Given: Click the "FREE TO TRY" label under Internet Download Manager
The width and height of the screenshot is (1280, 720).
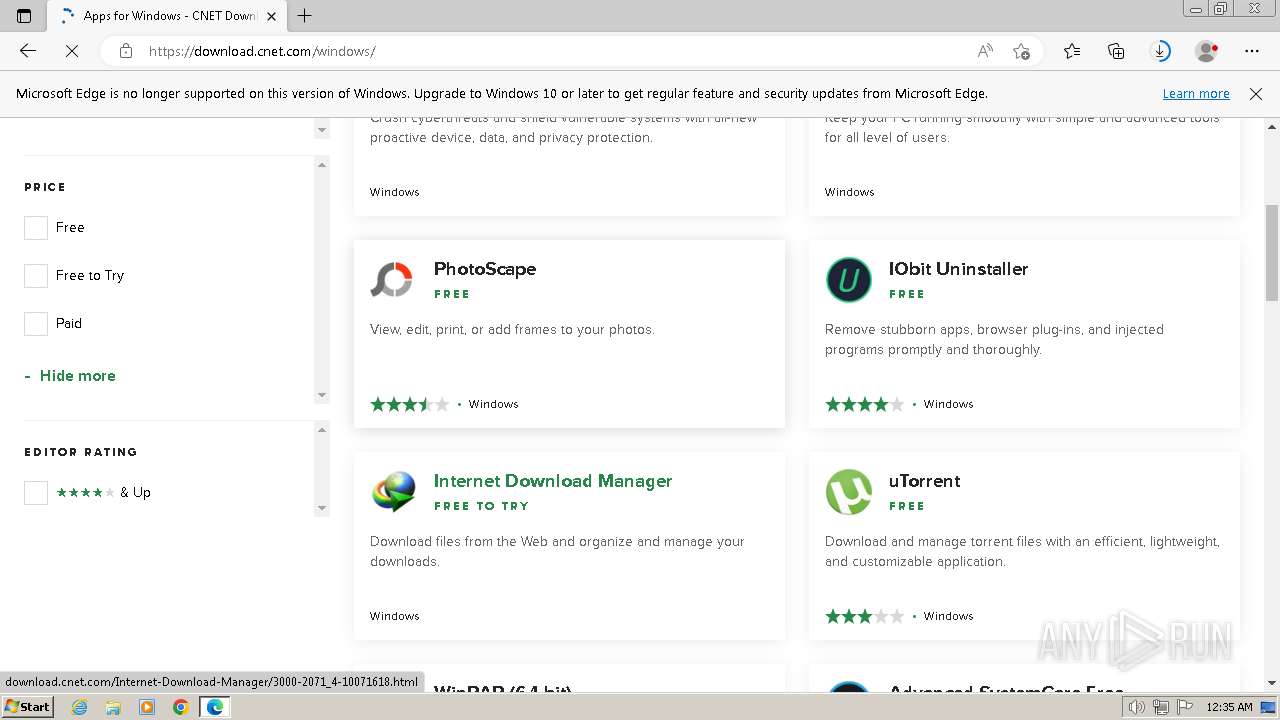Looking at the screenshot, I should pyautogui.click(x=481, y=506).
